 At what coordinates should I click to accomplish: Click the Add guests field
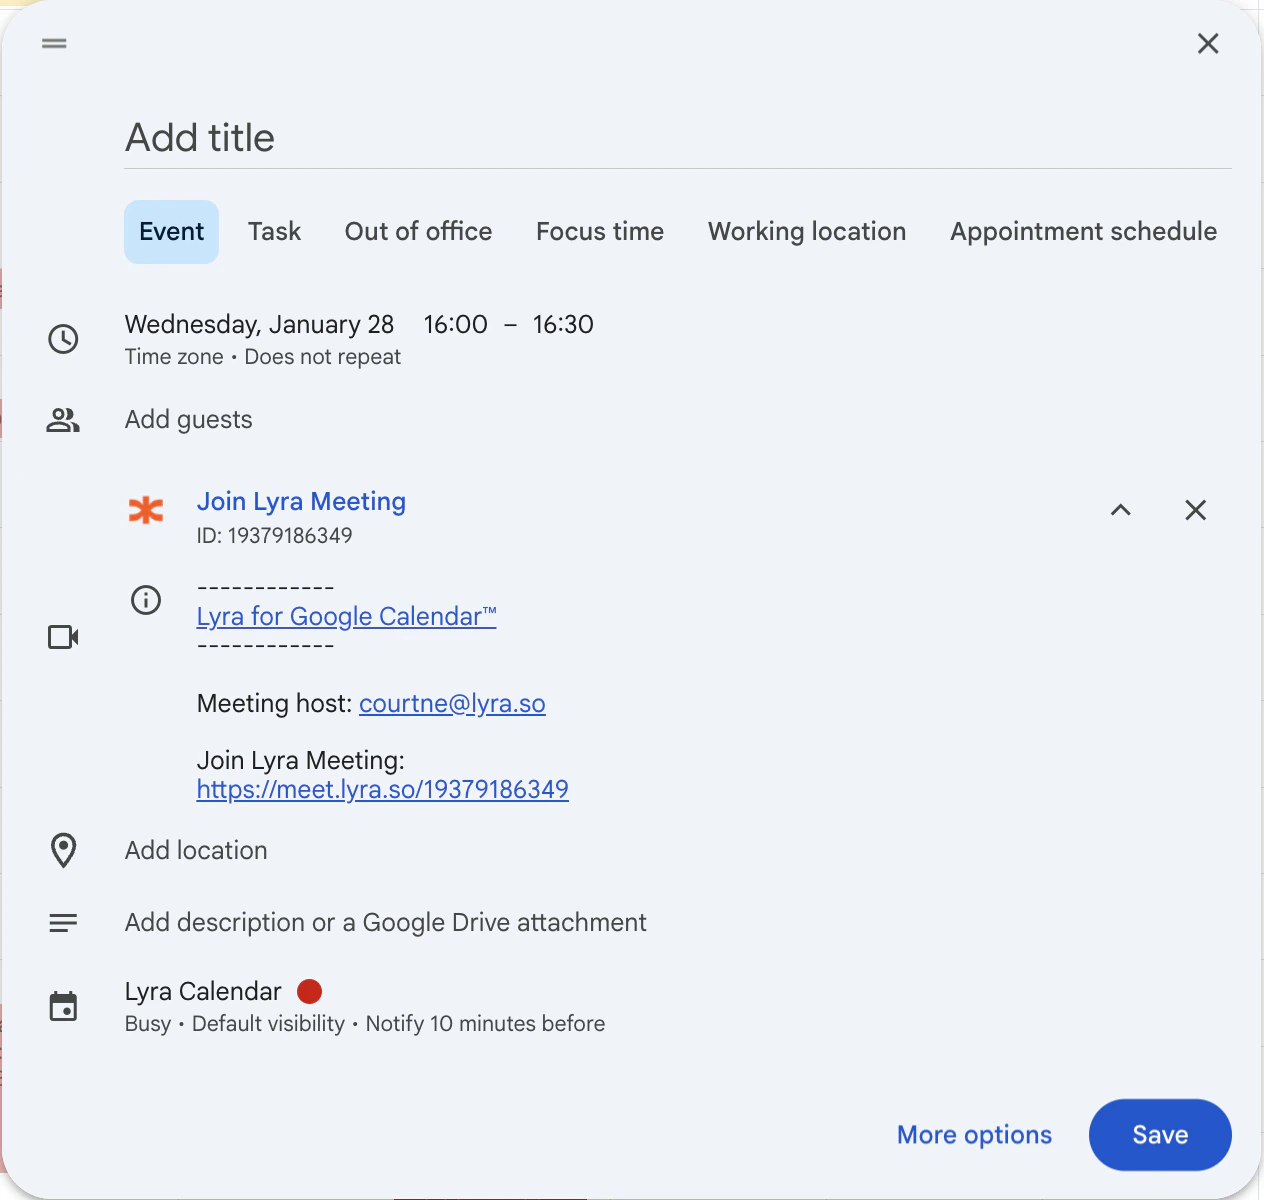188,419
